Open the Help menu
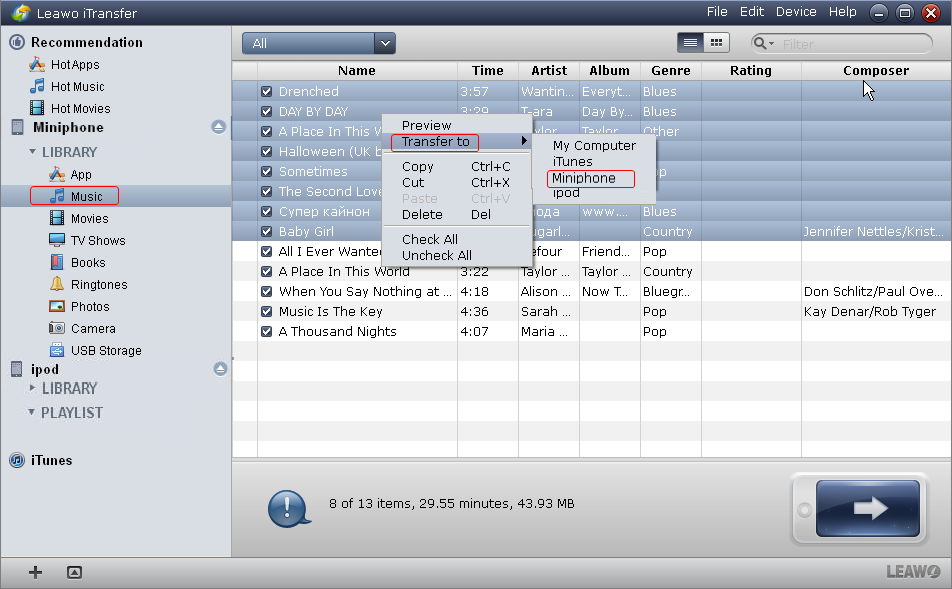This screenshot has height=589, width=952. point(843,12)
